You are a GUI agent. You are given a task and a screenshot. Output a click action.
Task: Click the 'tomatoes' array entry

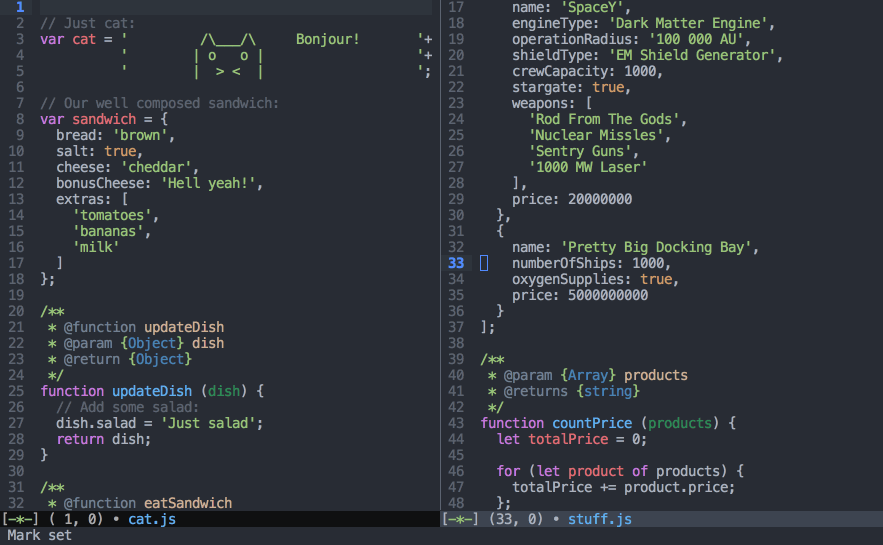click(115, 216)
